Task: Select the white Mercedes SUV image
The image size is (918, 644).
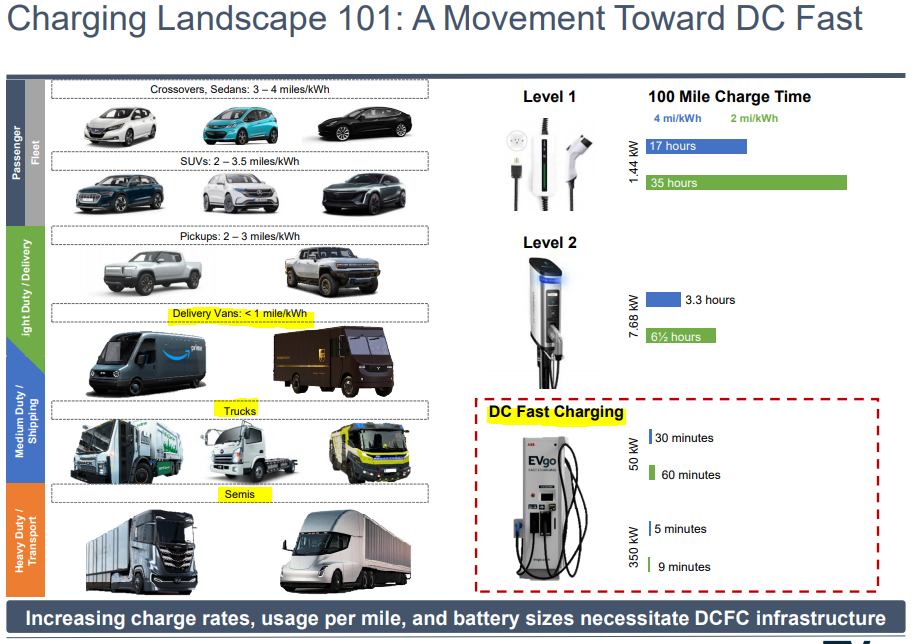Action: click(x=241, y=193)
